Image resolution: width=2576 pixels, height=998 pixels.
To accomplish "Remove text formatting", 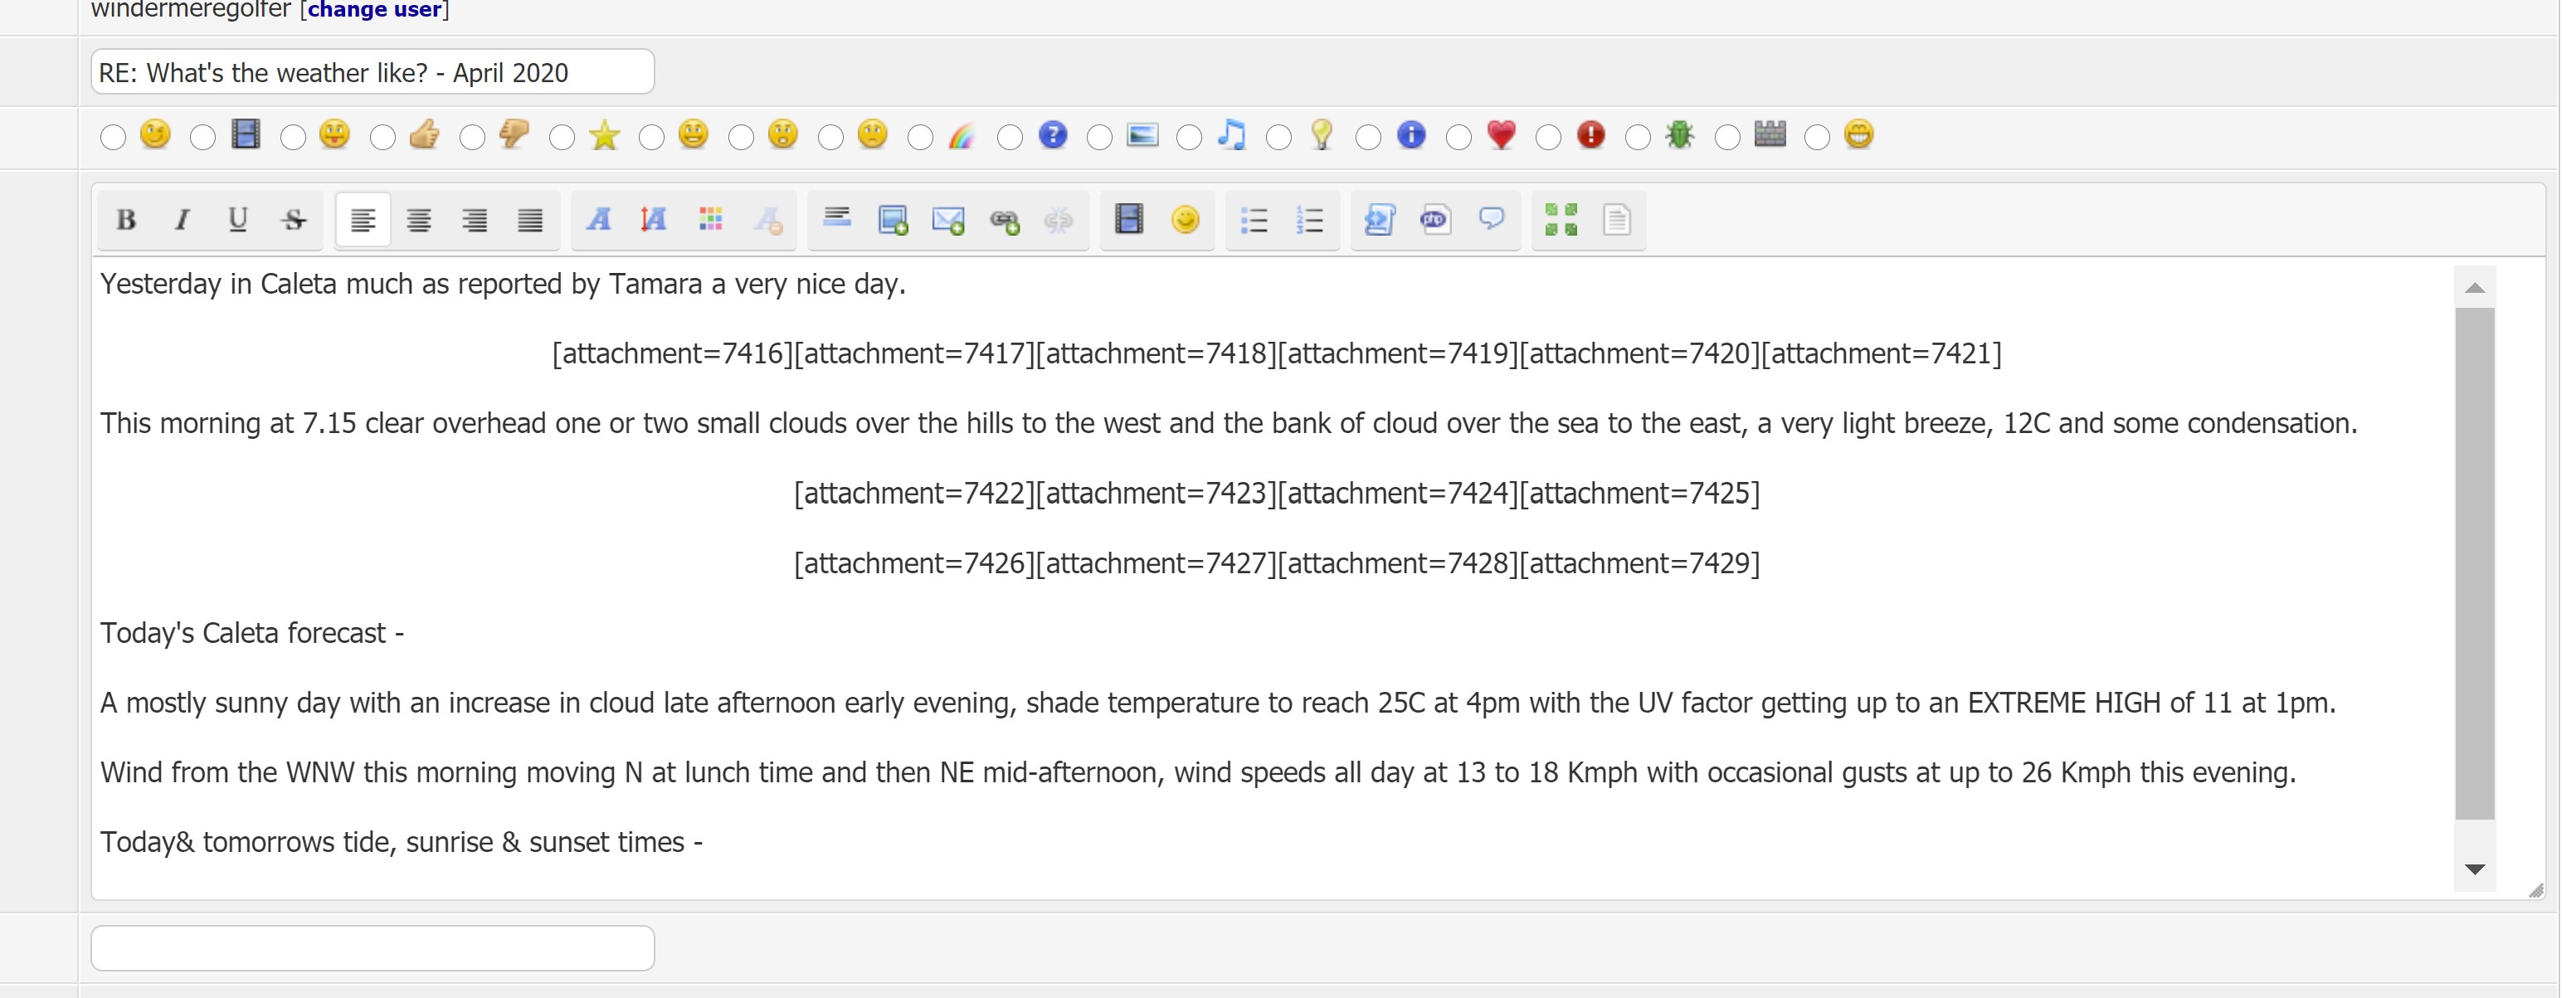I will point(767,220).
